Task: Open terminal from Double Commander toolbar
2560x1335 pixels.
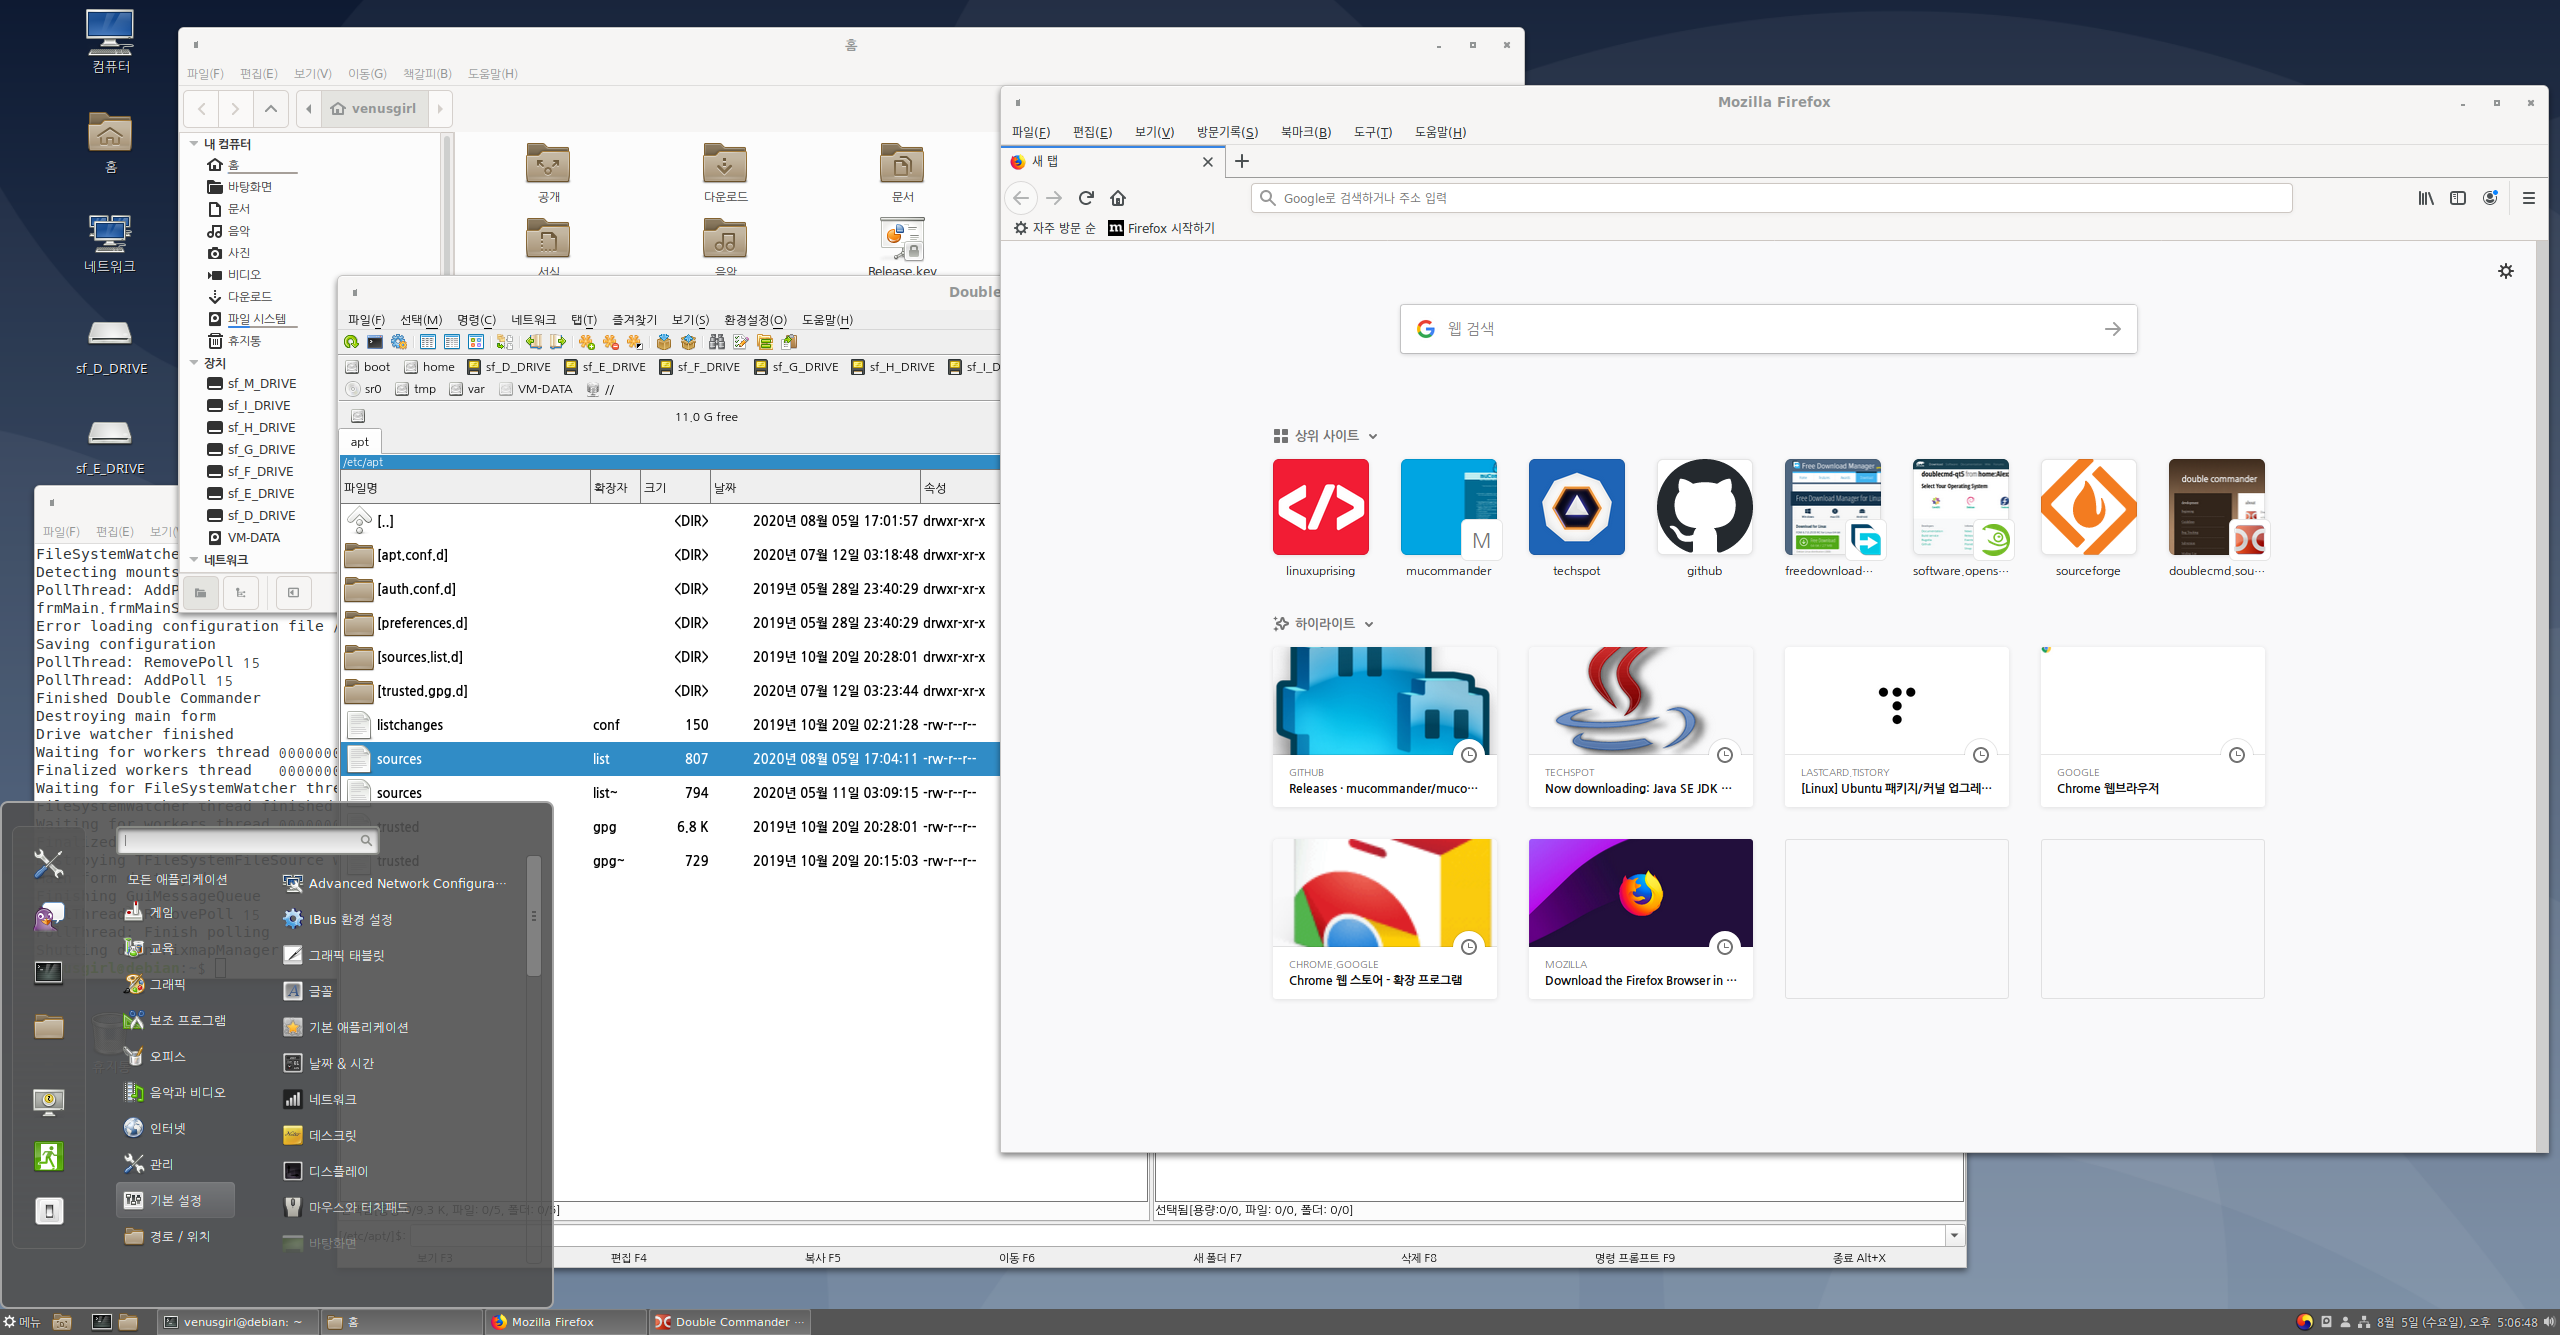Action: 375,342
